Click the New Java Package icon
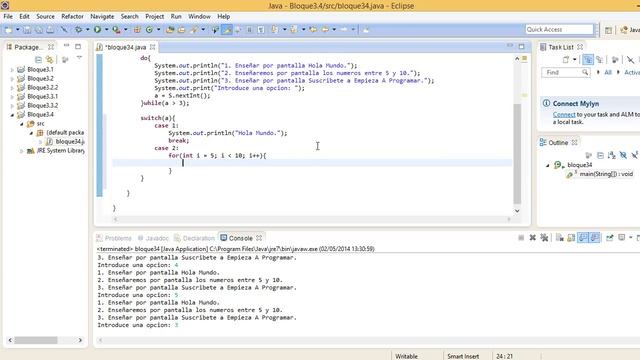 pos(137,30)
